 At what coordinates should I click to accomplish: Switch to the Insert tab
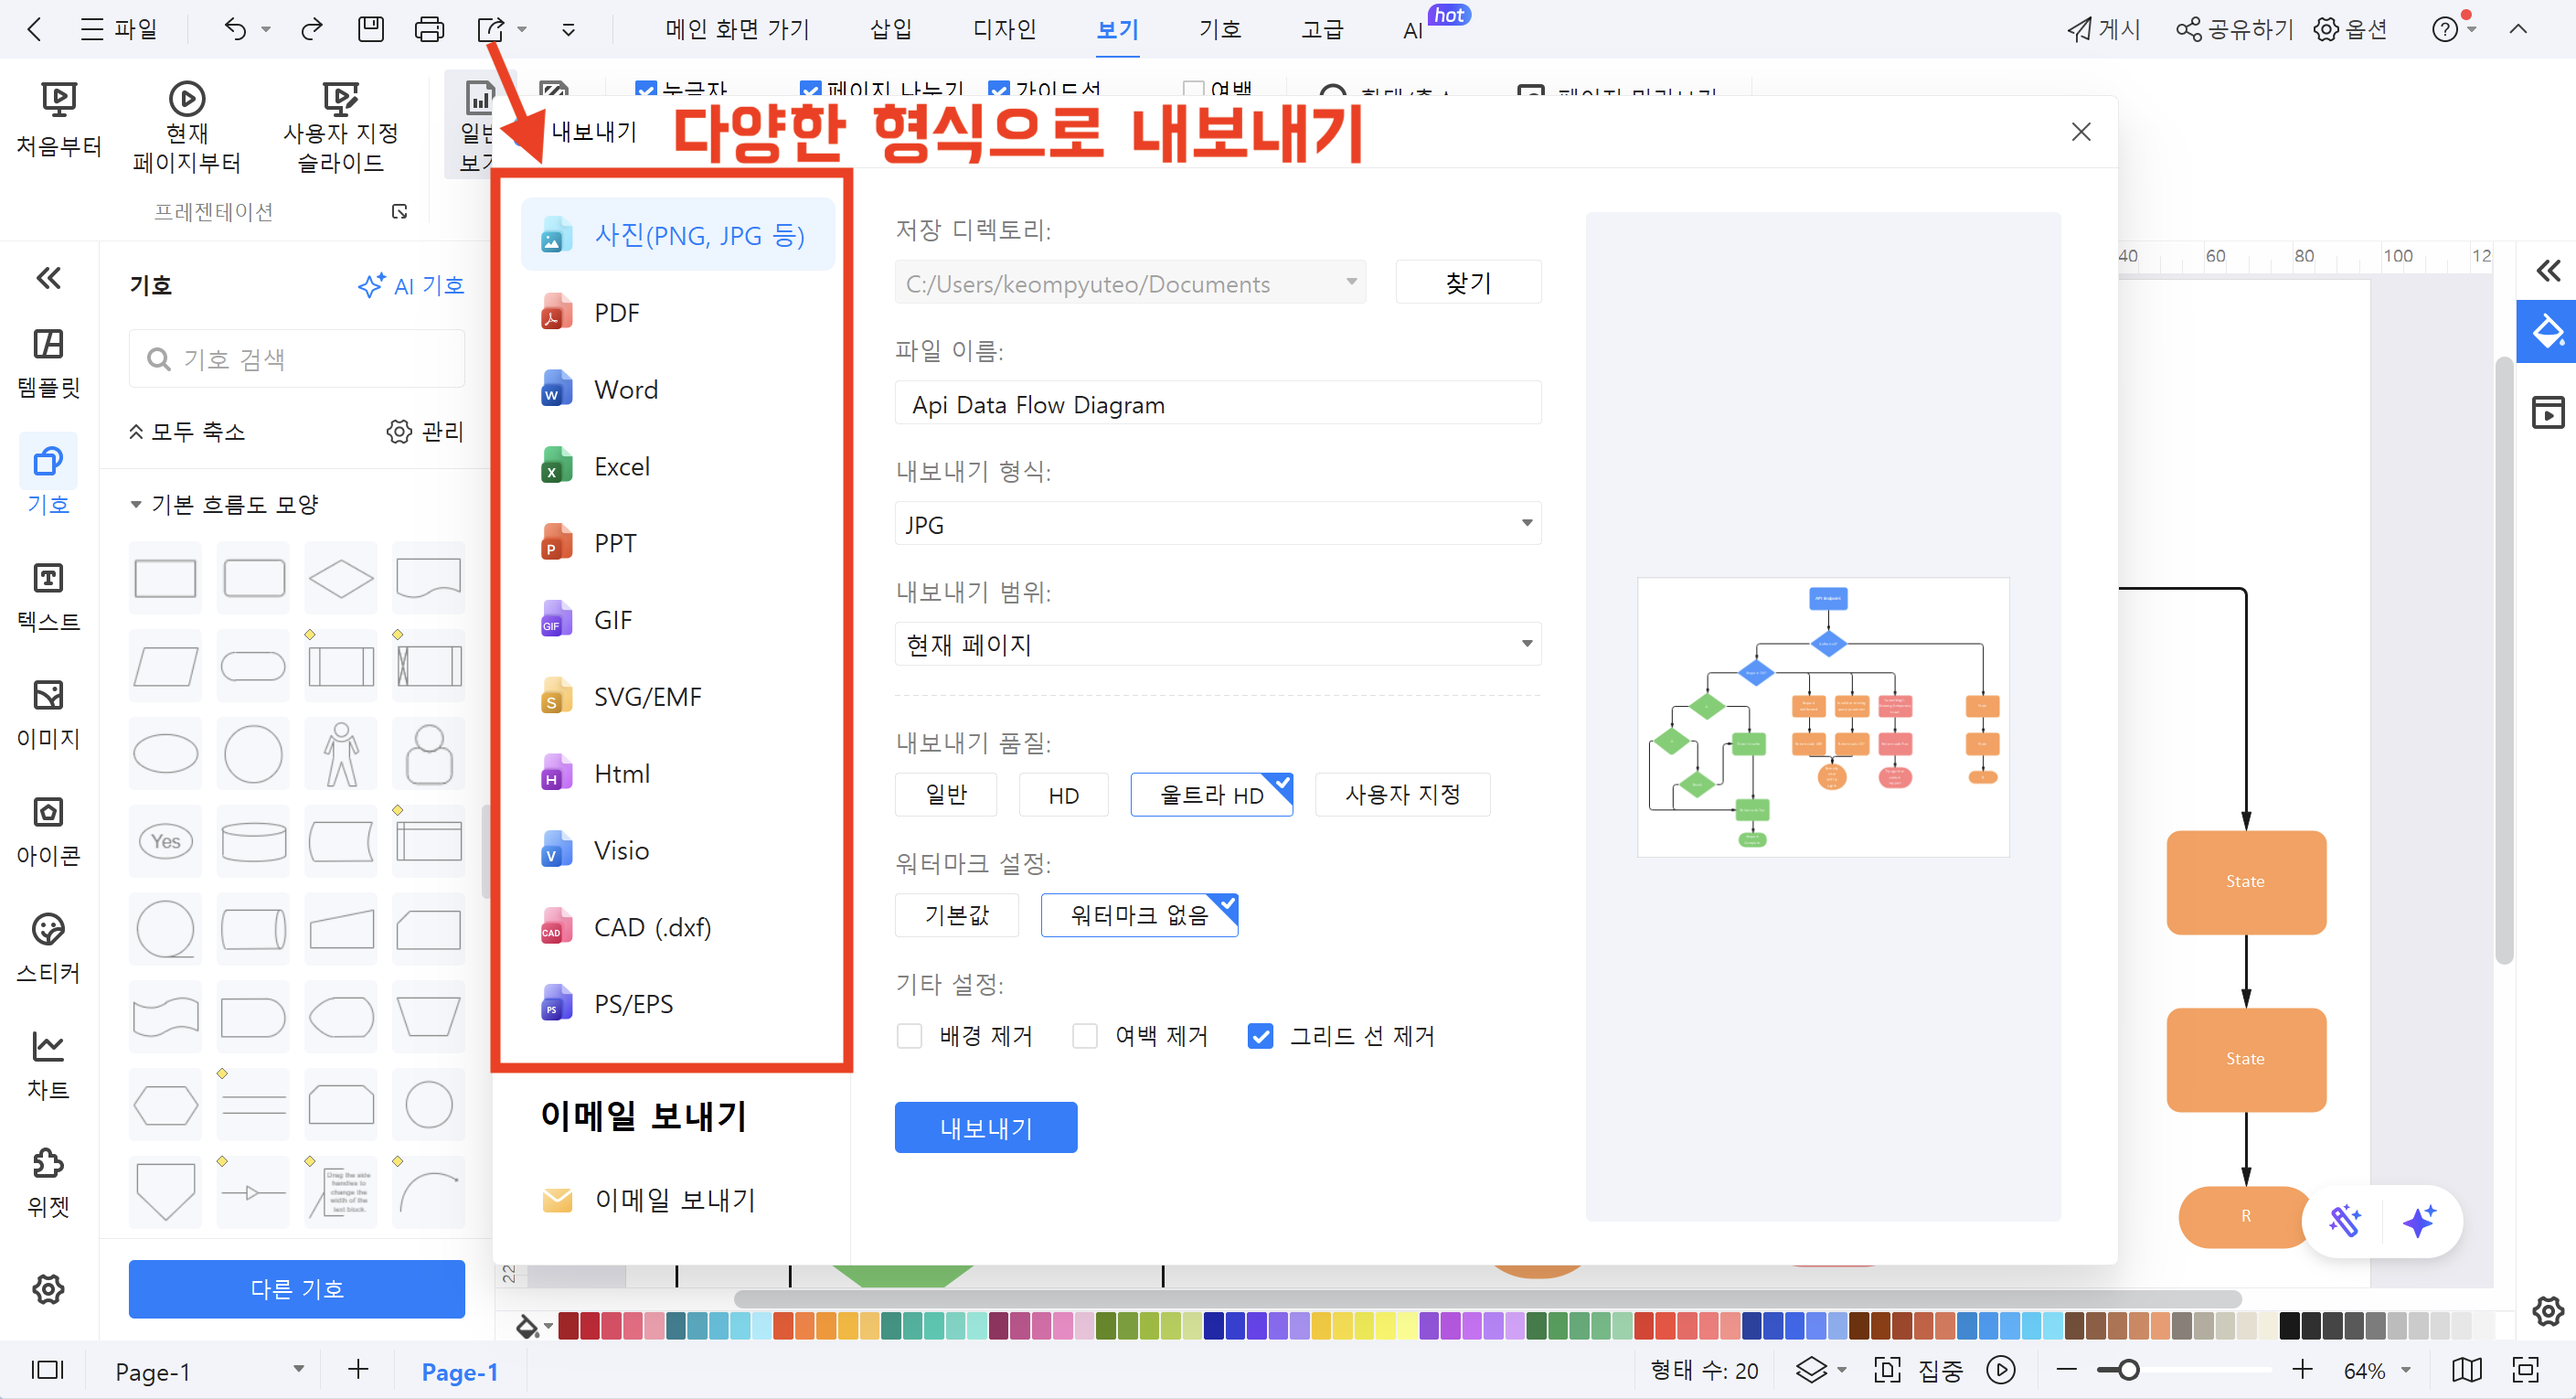point(890,29)
